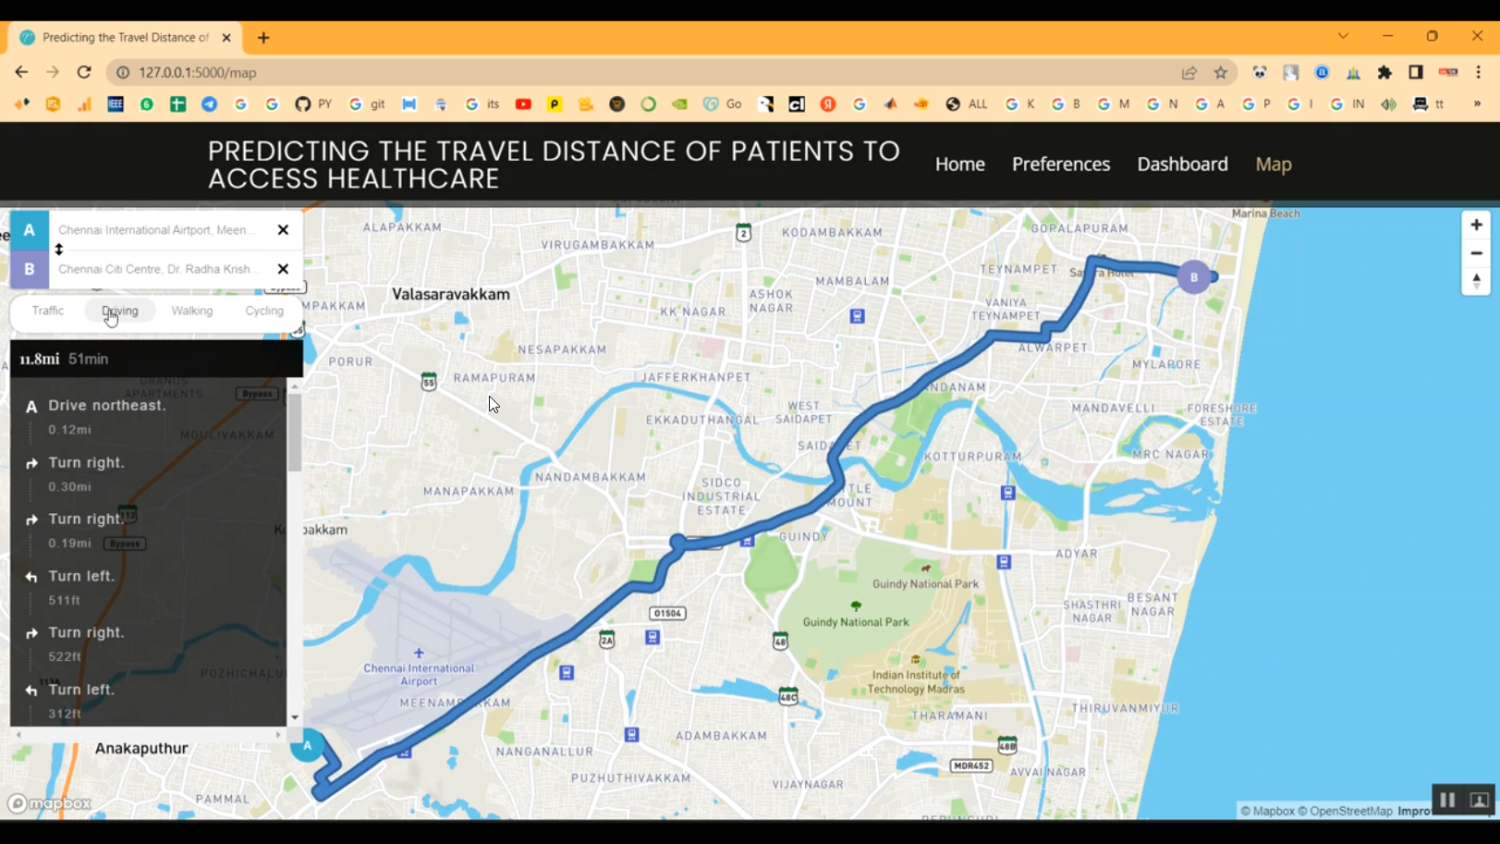Click the origin marker A on map
The width and height of the screenshot is (1500, 844).
coord(307,745)
